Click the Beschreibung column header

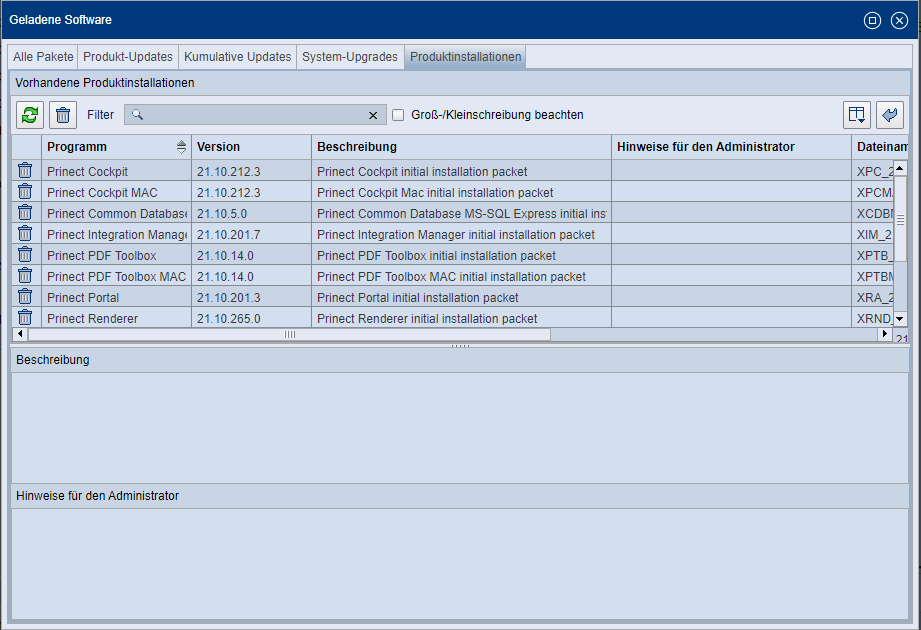(x=462, y=147)
